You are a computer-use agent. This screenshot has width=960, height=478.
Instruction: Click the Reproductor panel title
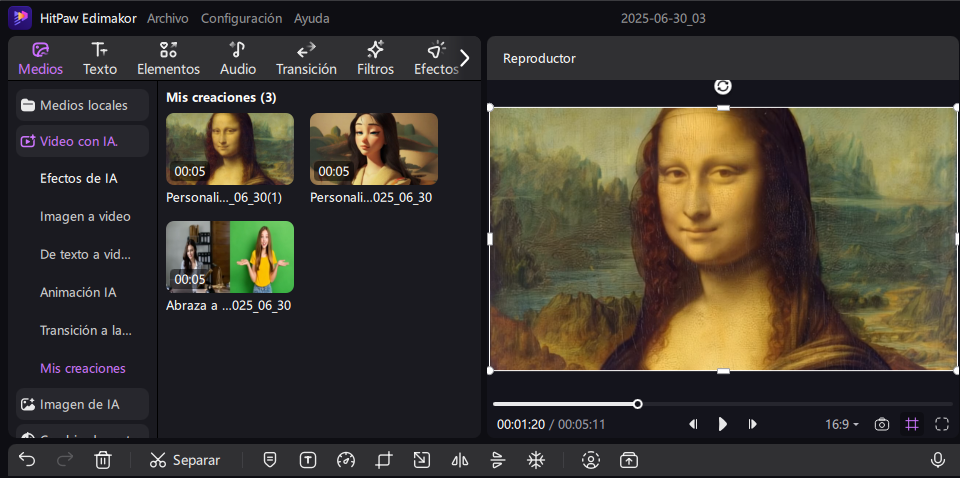point(539,59)
